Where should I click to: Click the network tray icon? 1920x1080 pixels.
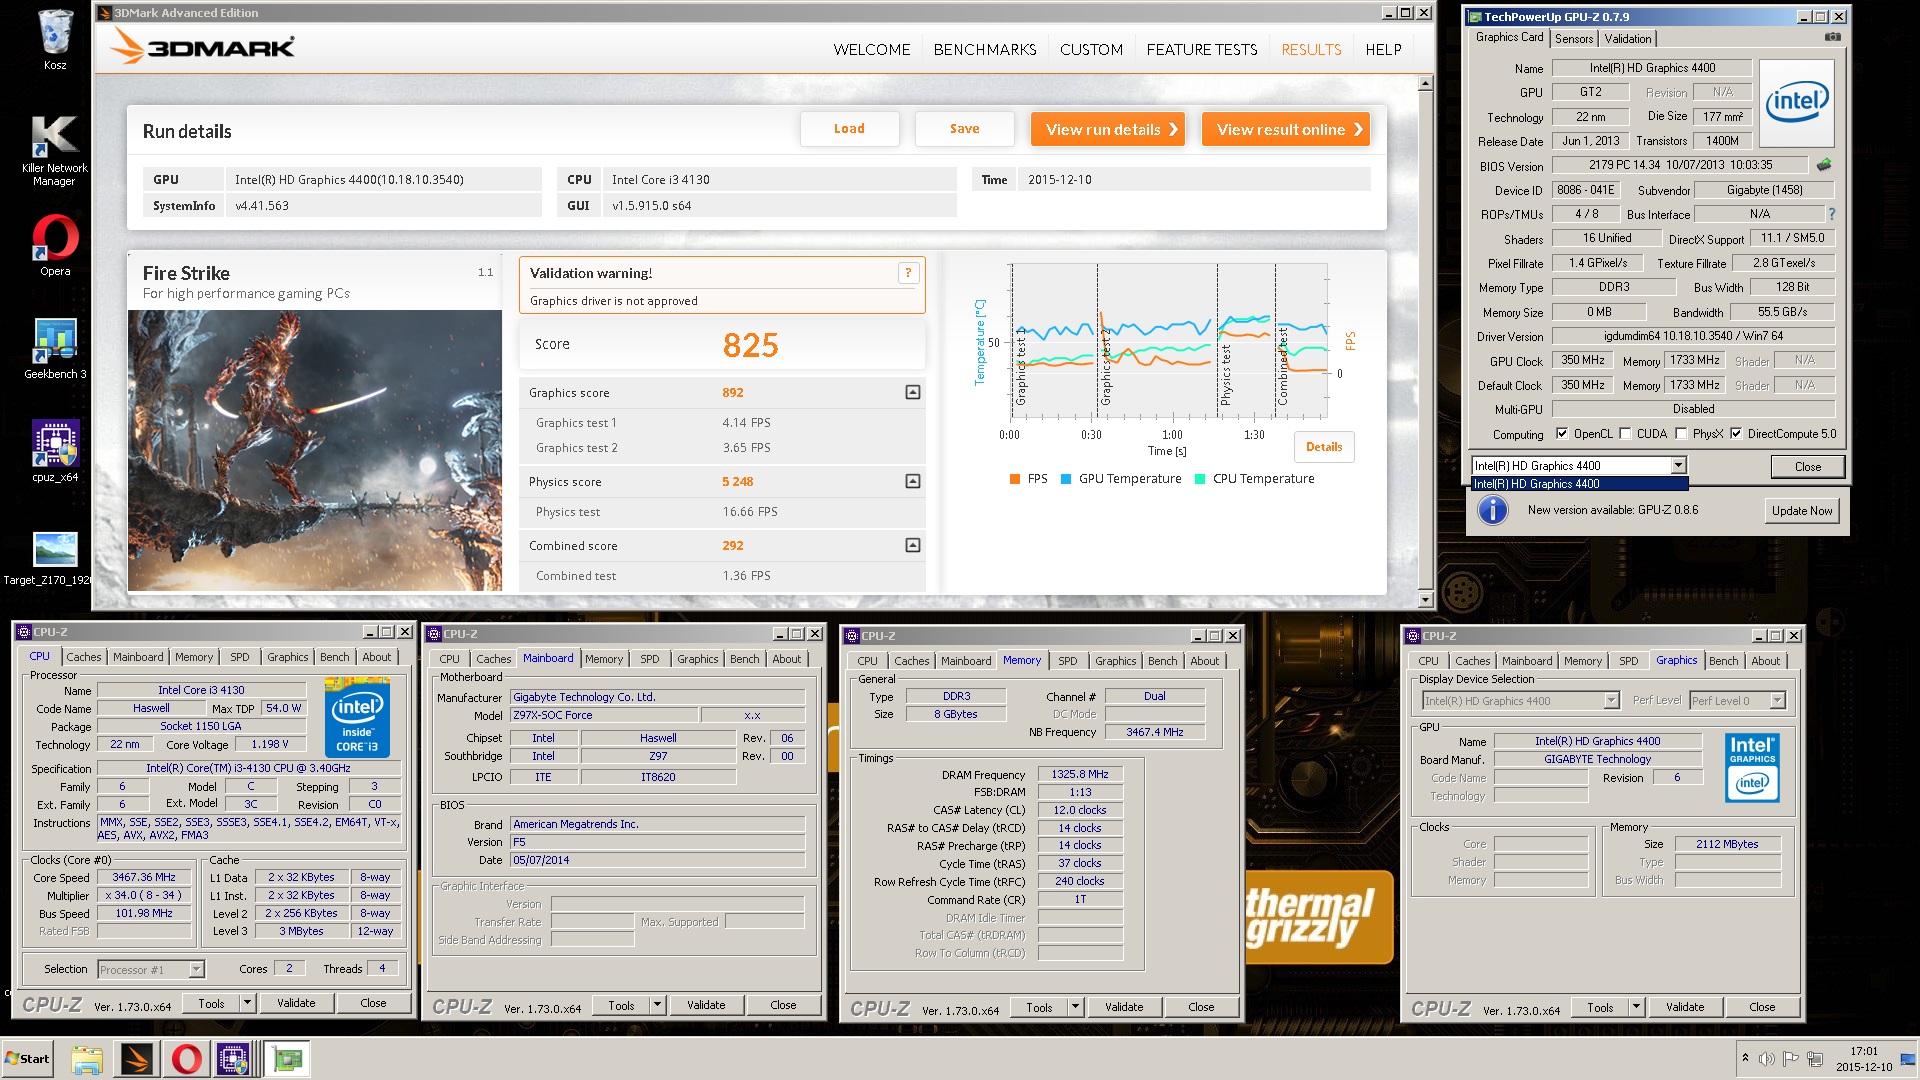(x=1814, y=1059)
